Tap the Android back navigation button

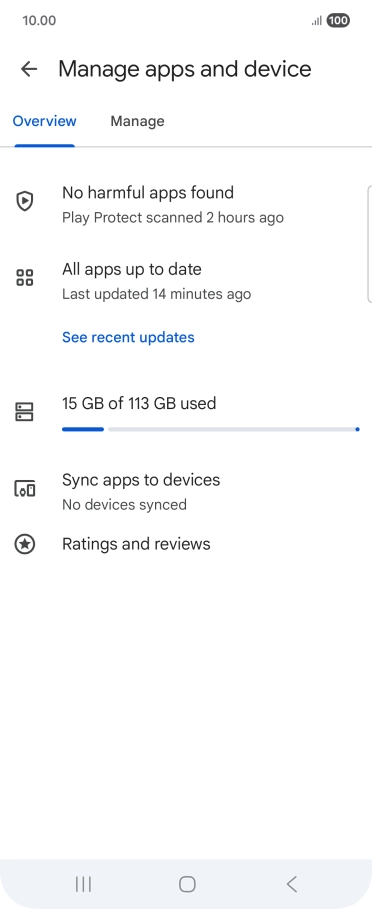[x=291, y=884]
